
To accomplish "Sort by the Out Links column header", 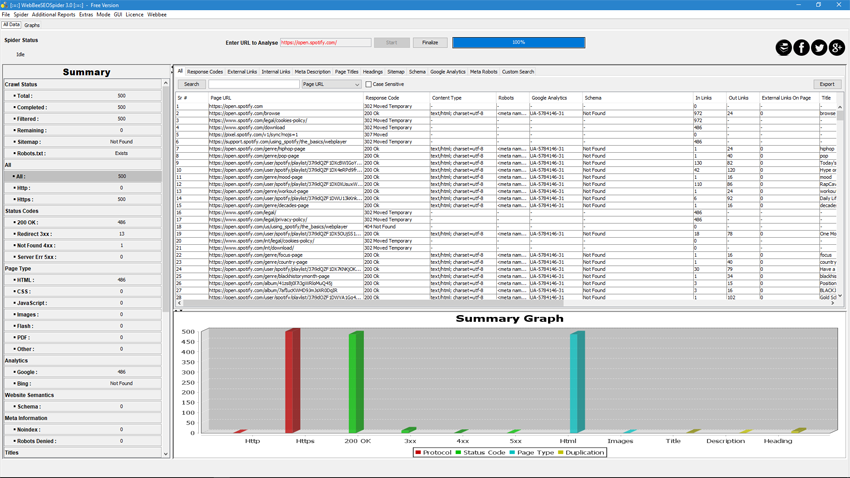I will [742, 98].
